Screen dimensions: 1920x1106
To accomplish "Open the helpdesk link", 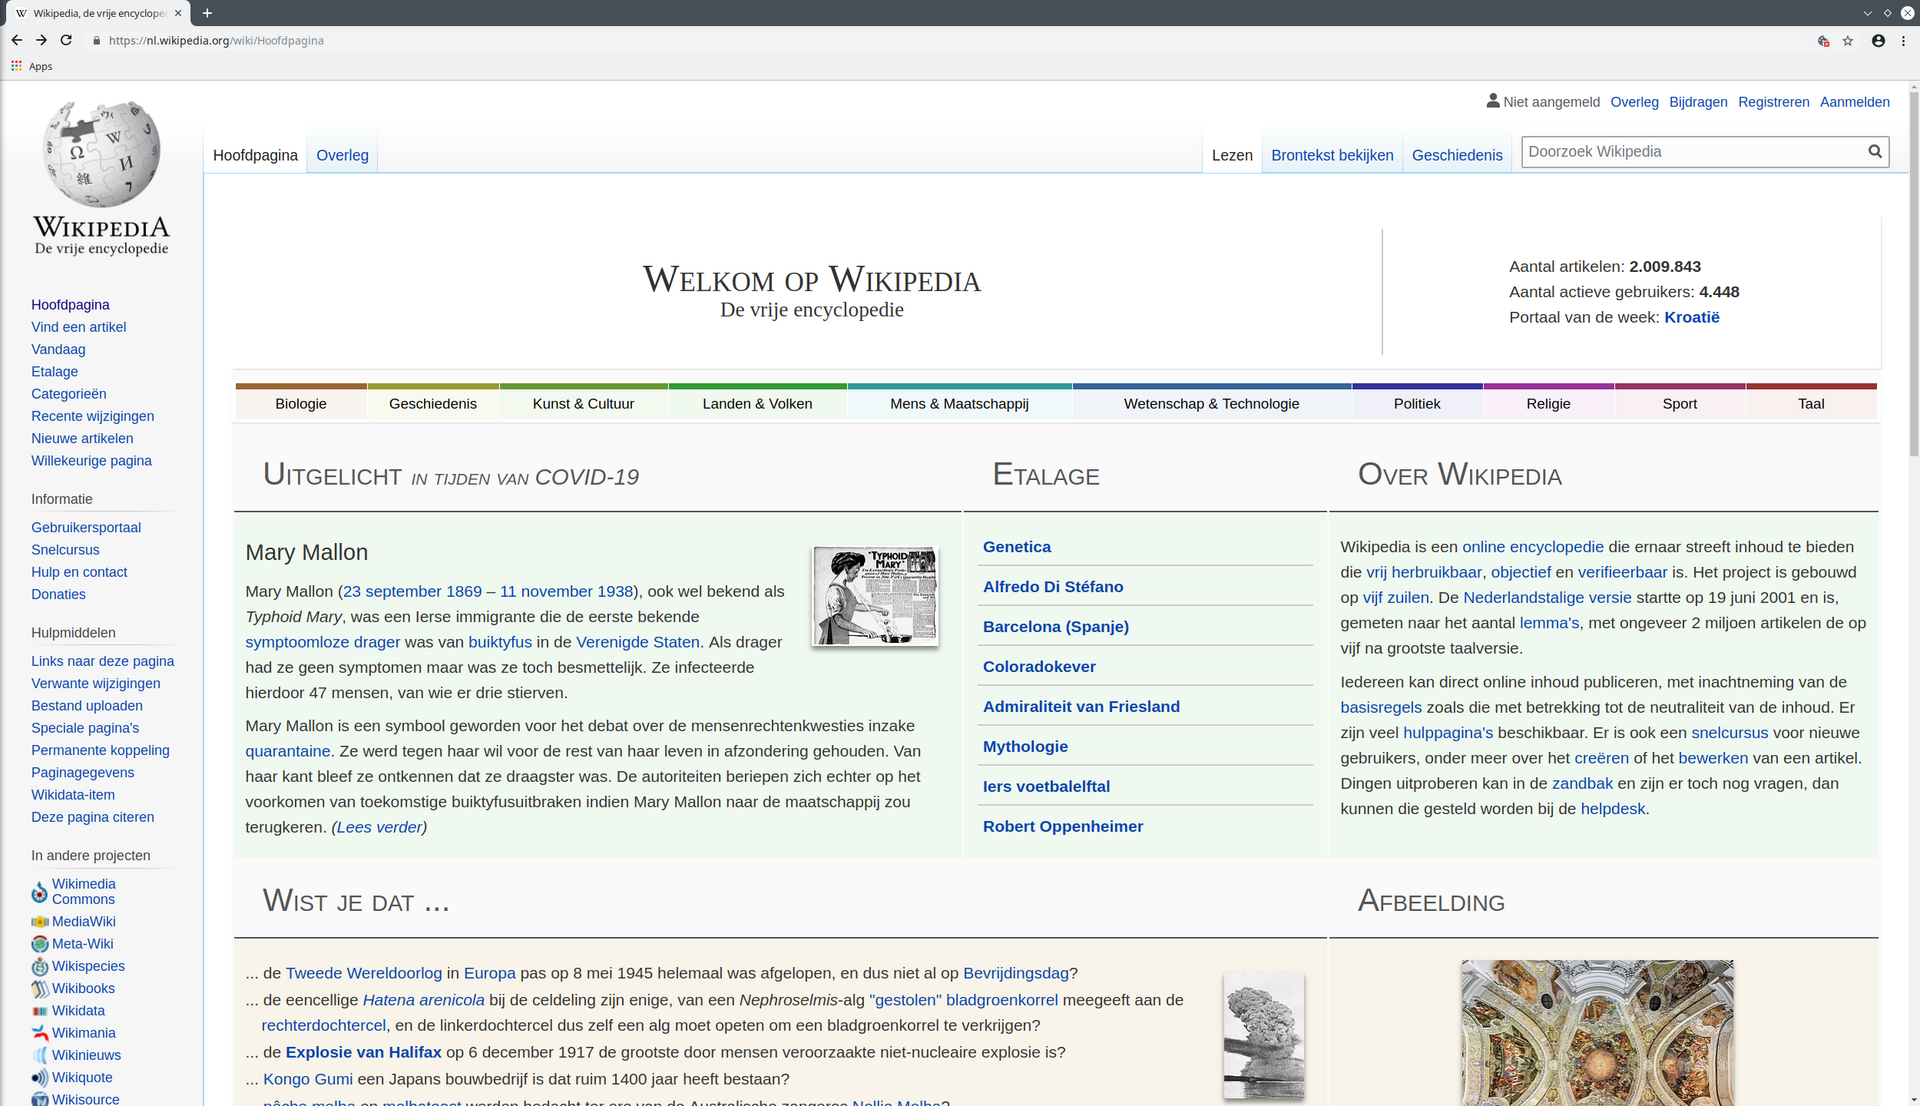I will [1612, 809].
